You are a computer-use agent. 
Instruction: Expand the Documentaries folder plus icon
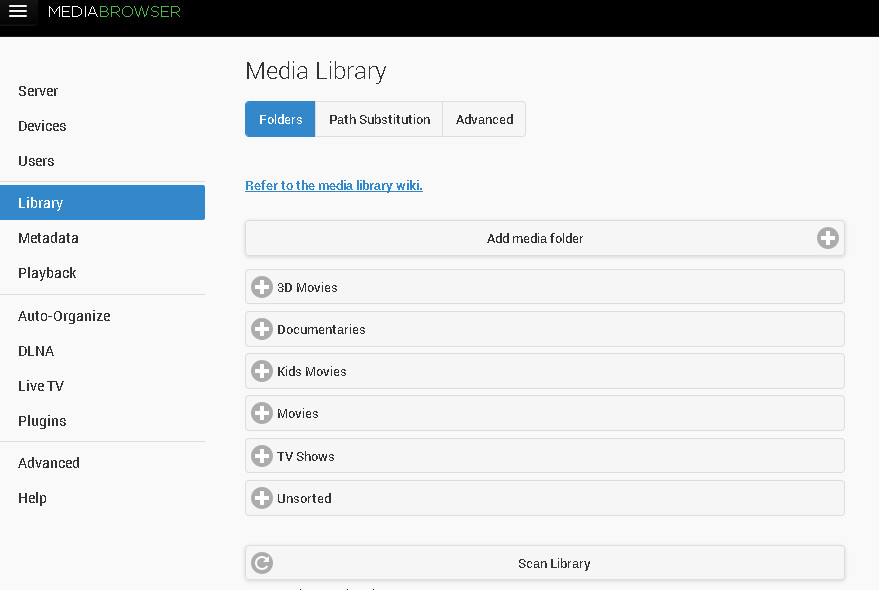[x=262, y=329]
